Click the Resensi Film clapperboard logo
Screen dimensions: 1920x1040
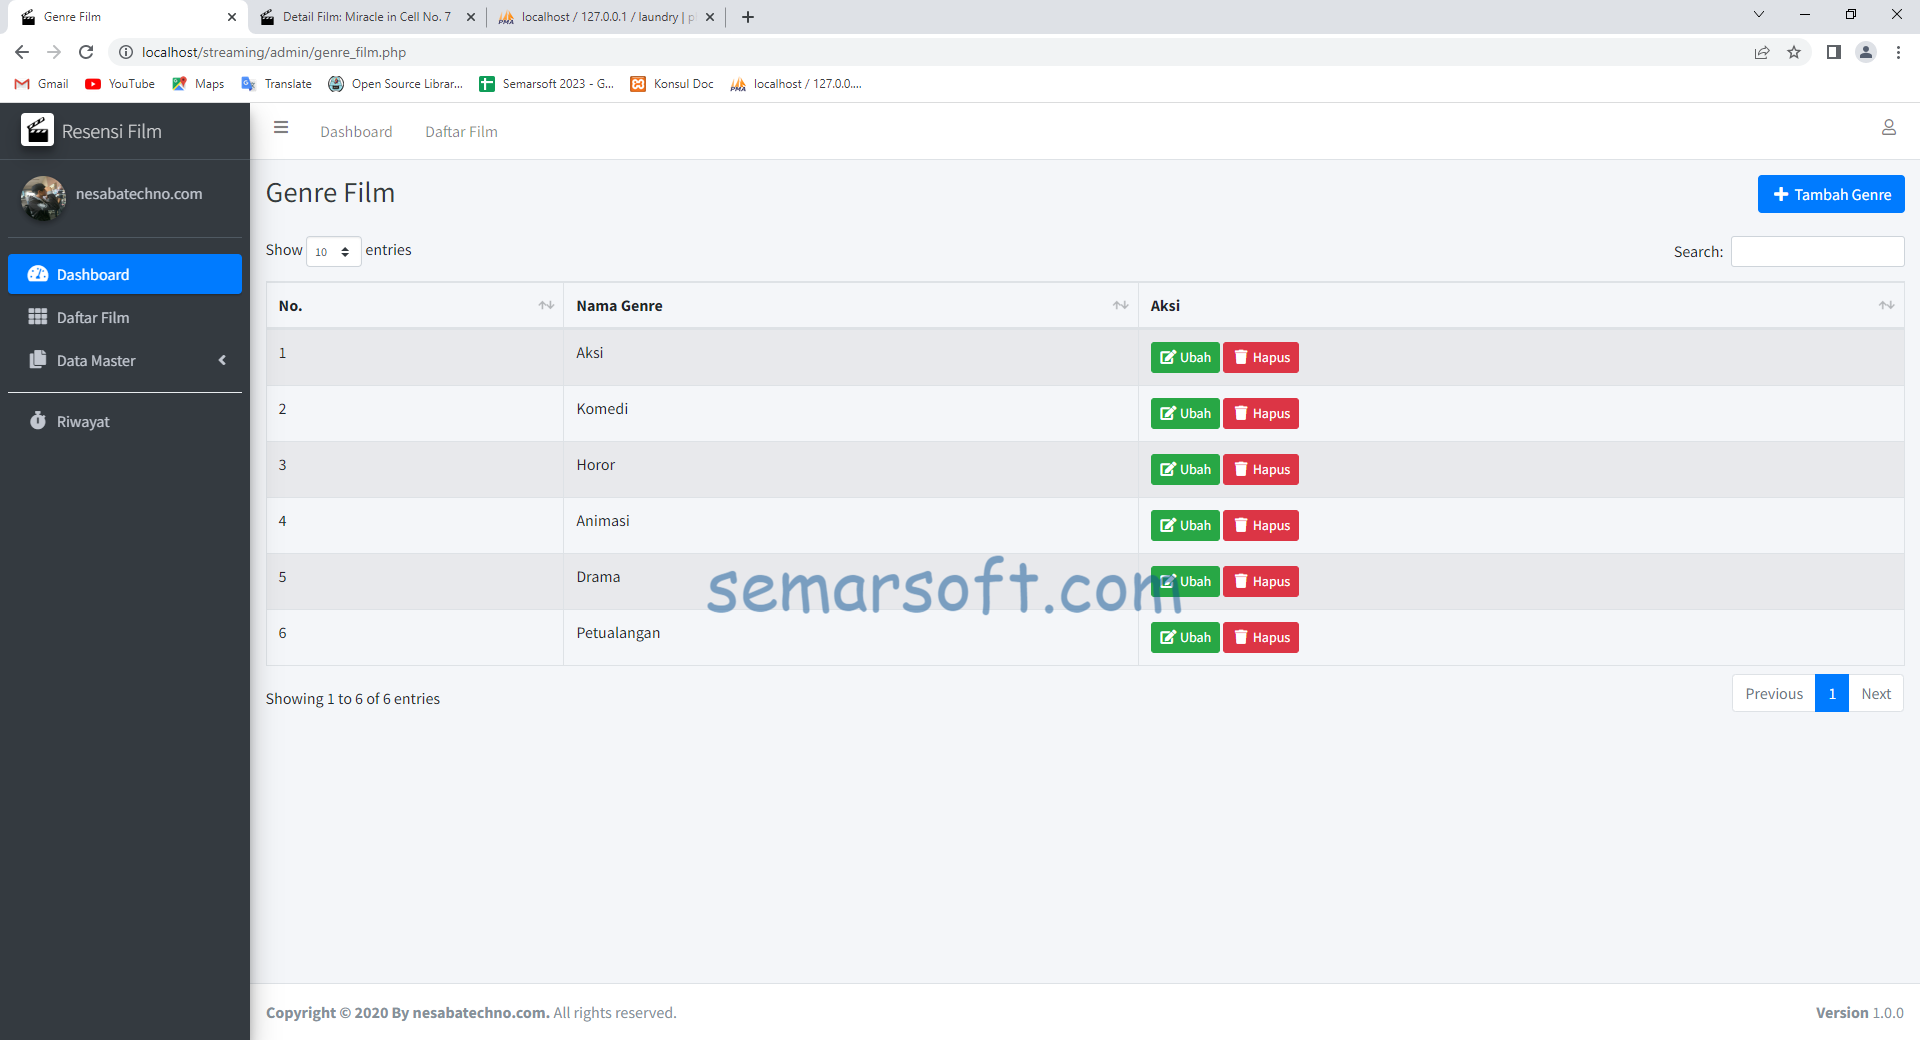point(37,129)
